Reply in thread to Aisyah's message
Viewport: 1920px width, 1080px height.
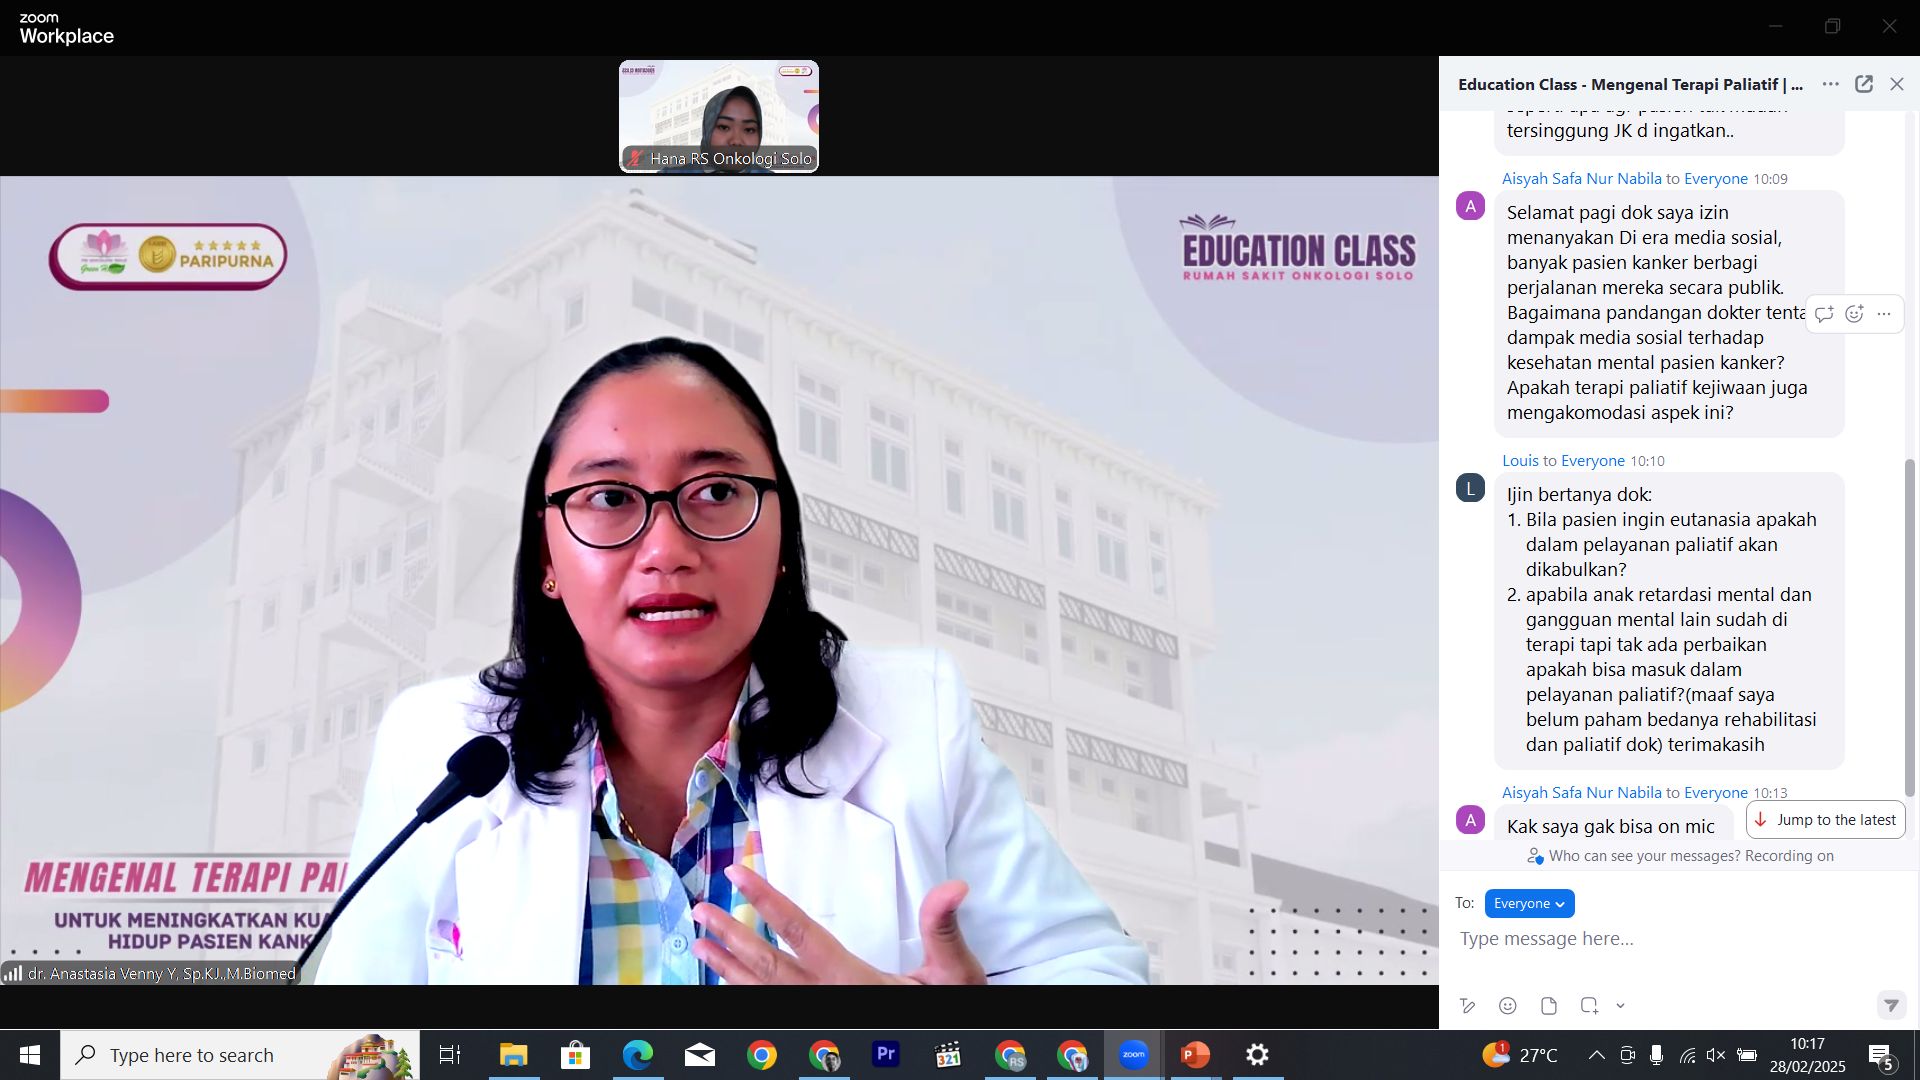(x=1824, y=314)
